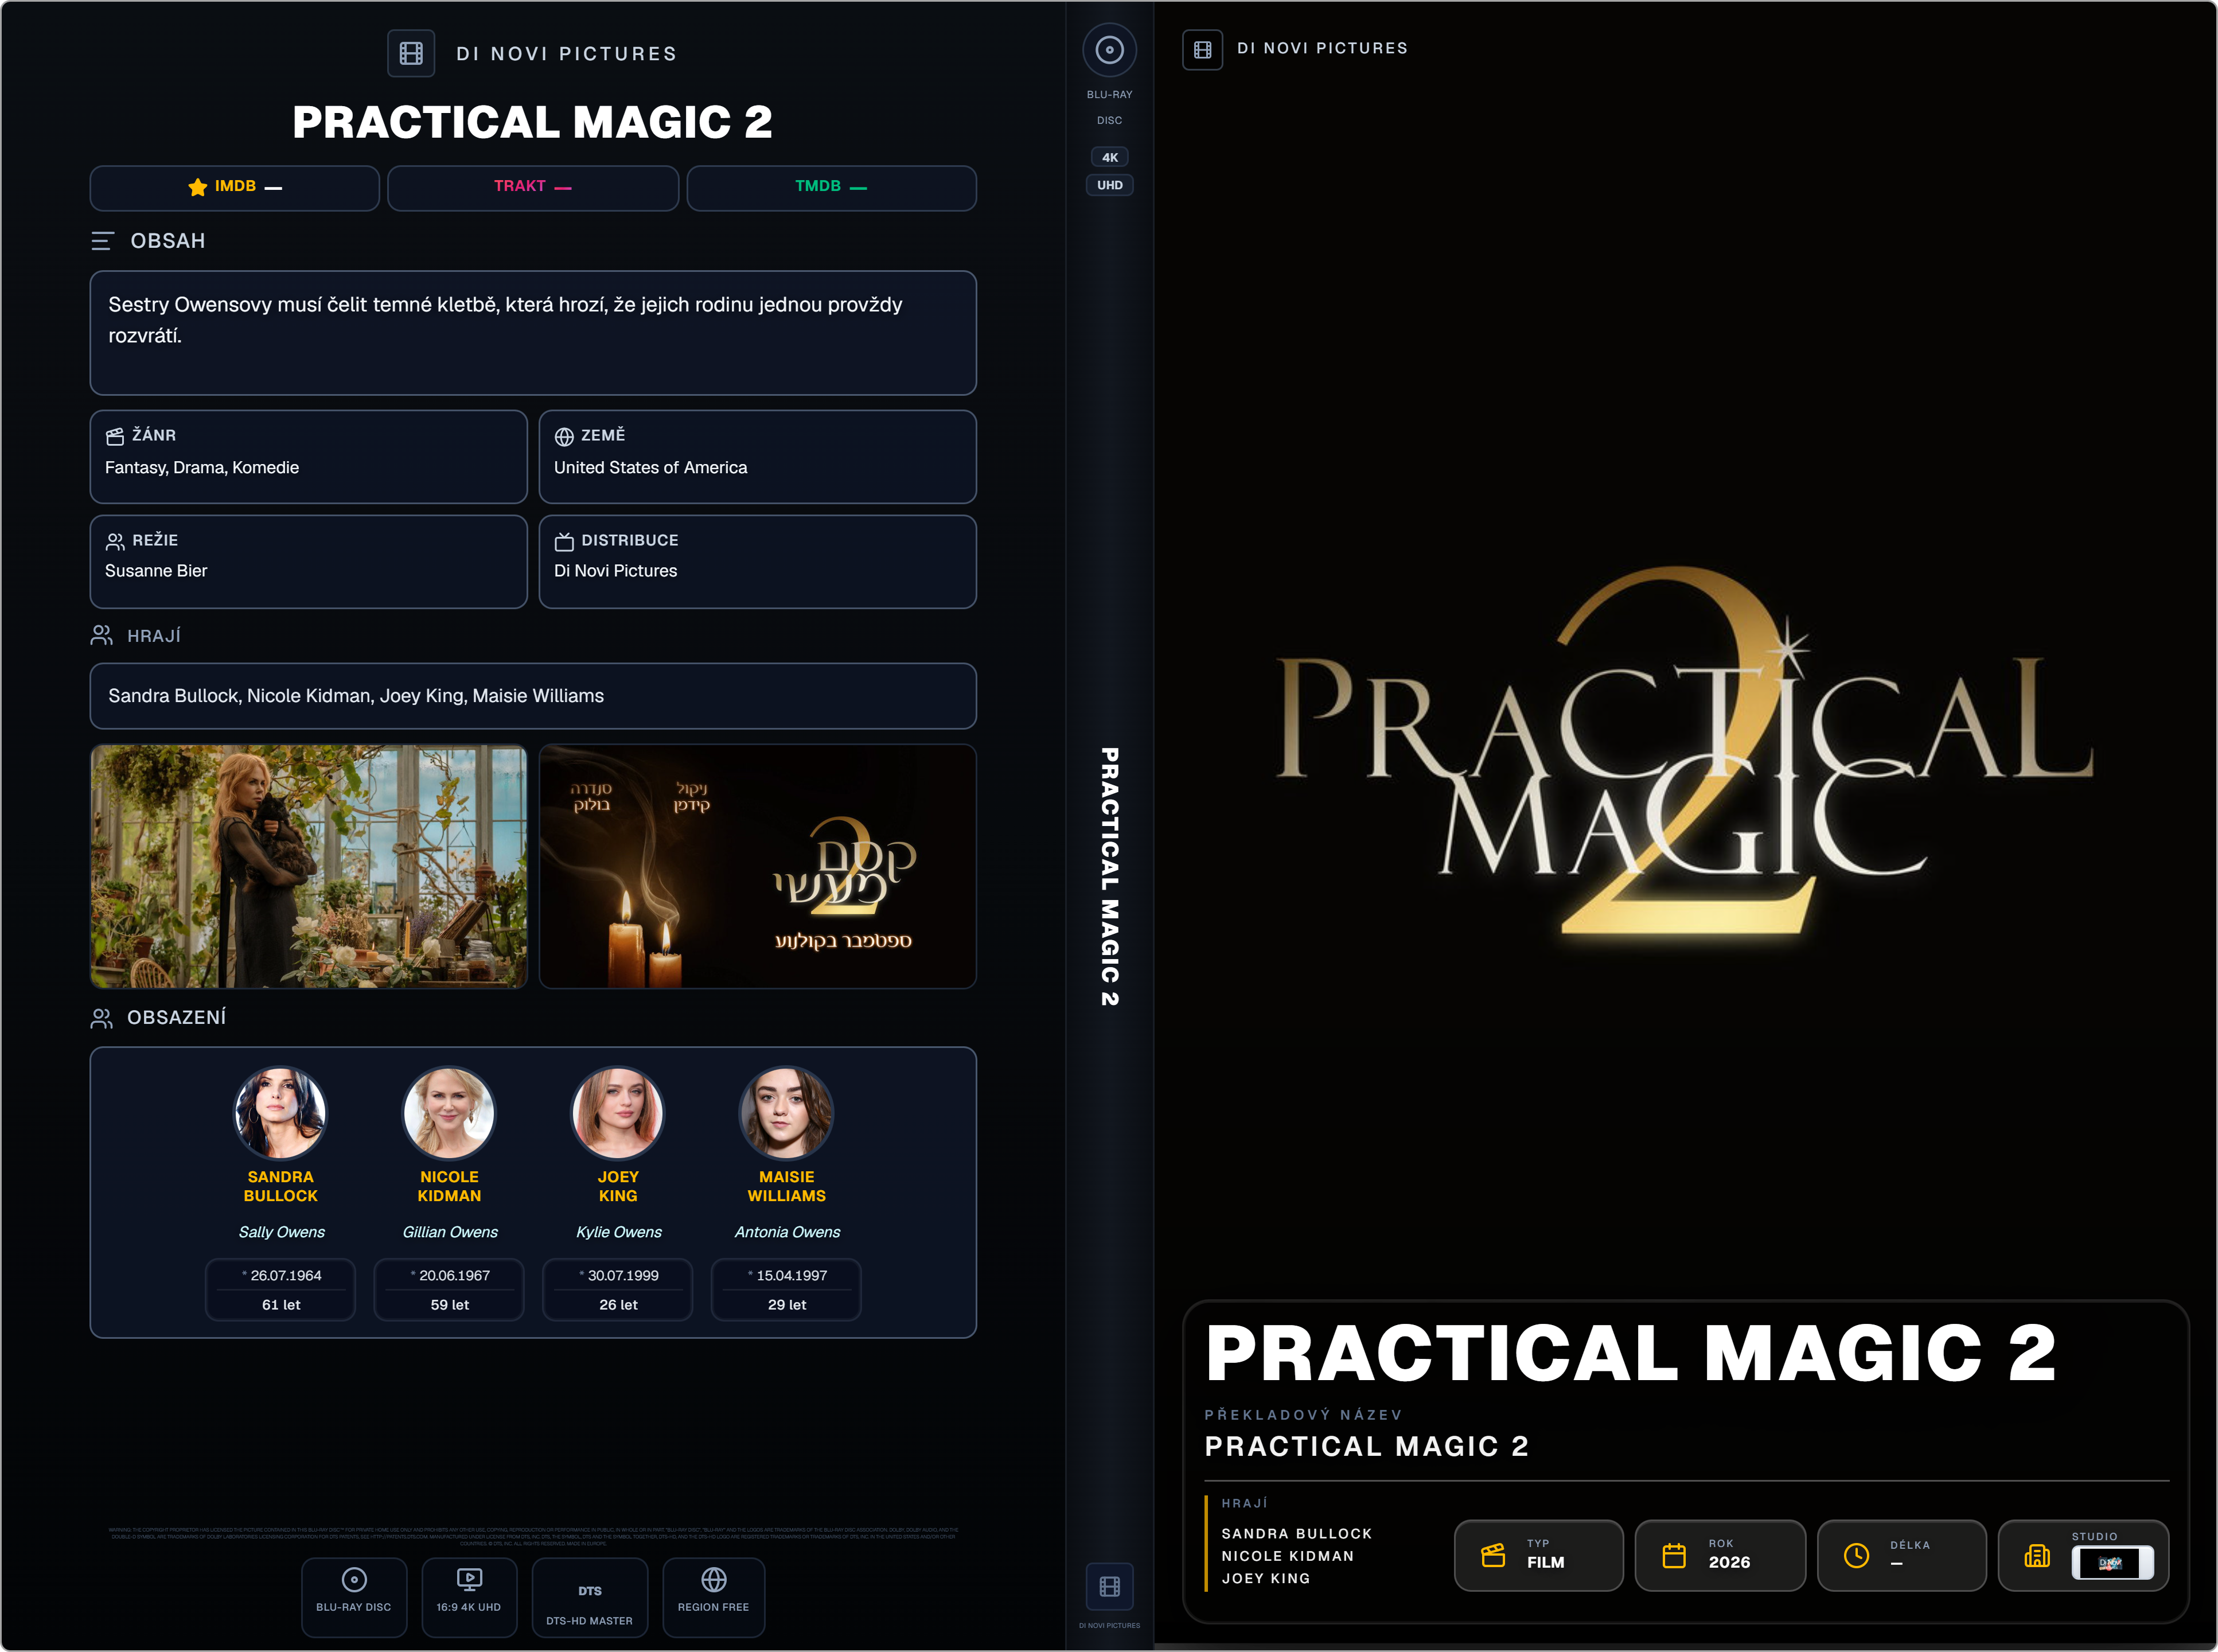Click the UHD badge on spine
This screenshot has height=1652, width=2218.
point(1109,185)
